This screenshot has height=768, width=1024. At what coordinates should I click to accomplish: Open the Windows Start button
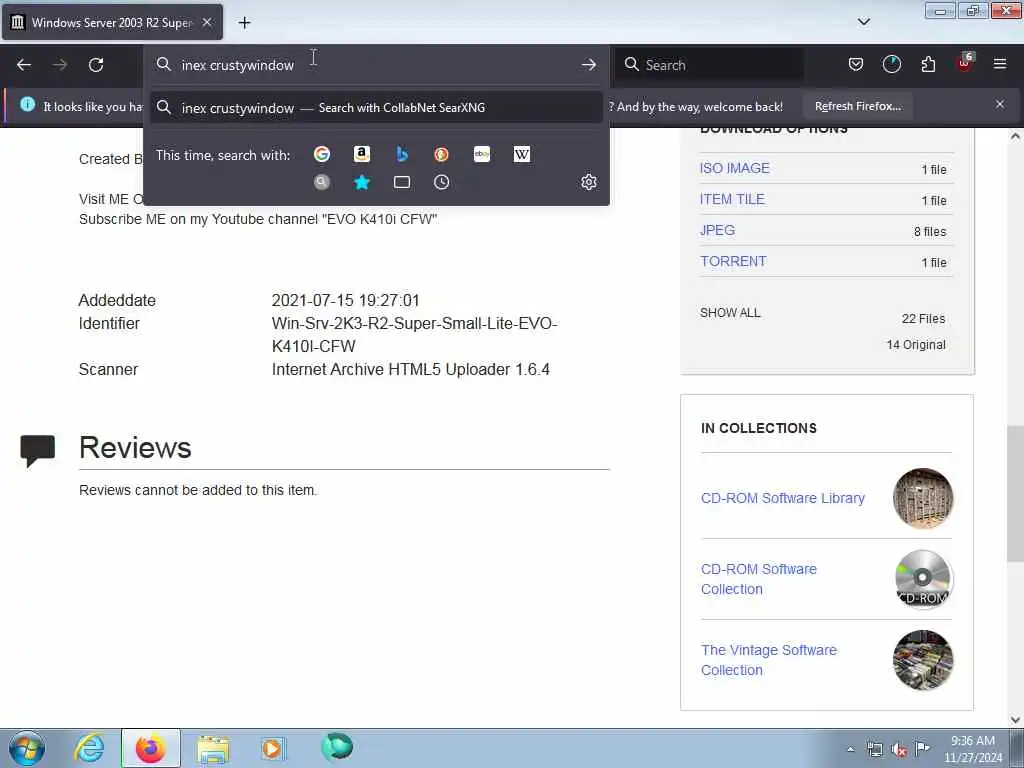(x=27, y=748)
